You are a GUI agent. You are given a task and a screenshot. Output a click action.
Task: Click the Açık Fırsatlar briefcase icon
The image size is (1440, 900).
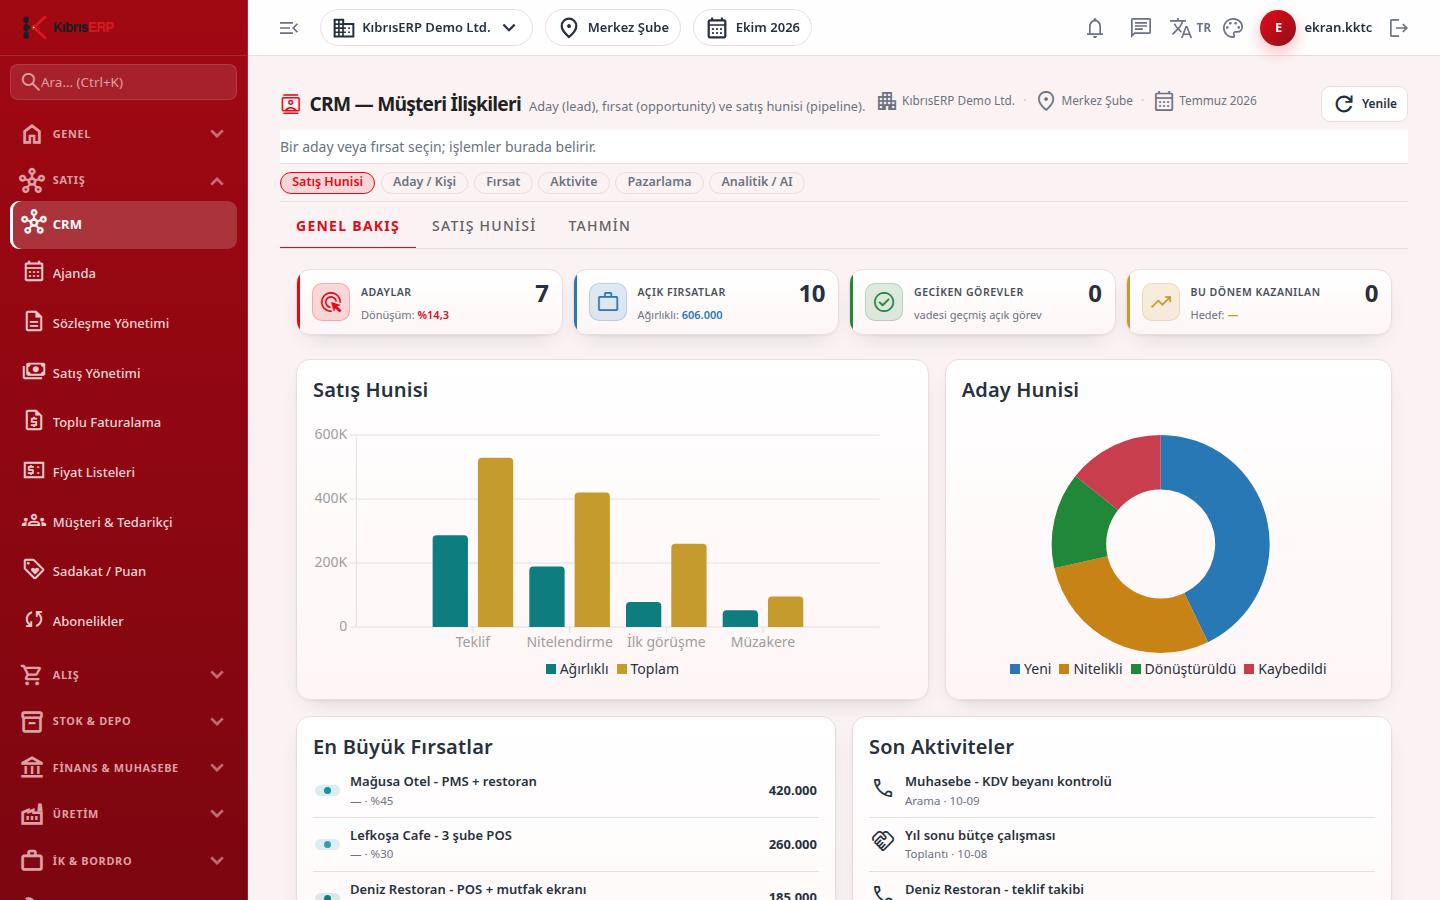(608, 302)
